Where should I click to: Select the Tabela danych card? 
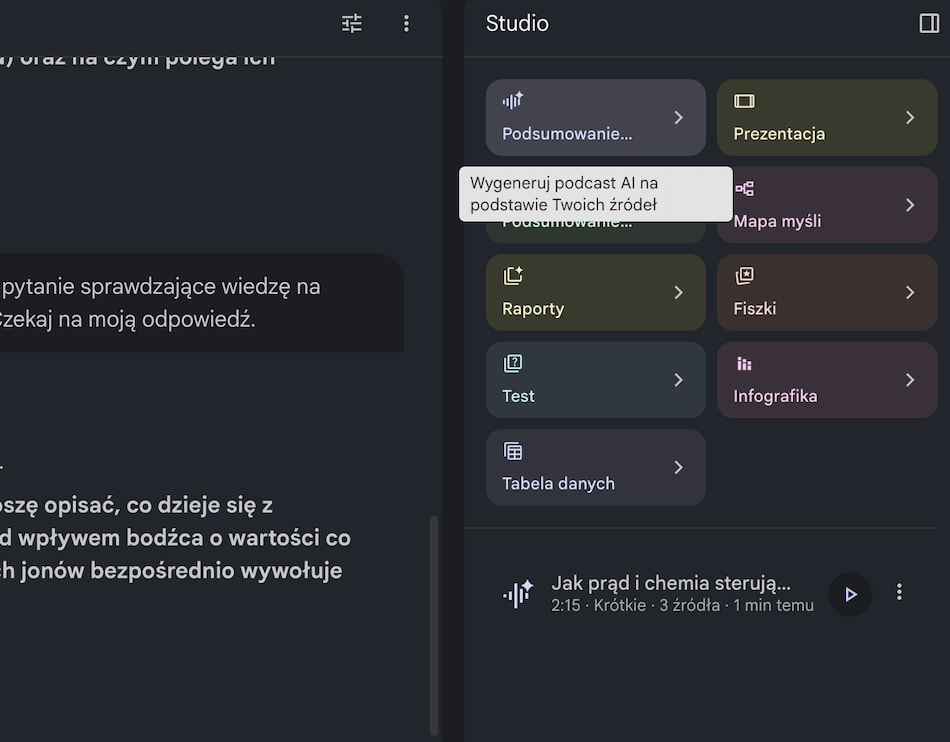[596, 468]
